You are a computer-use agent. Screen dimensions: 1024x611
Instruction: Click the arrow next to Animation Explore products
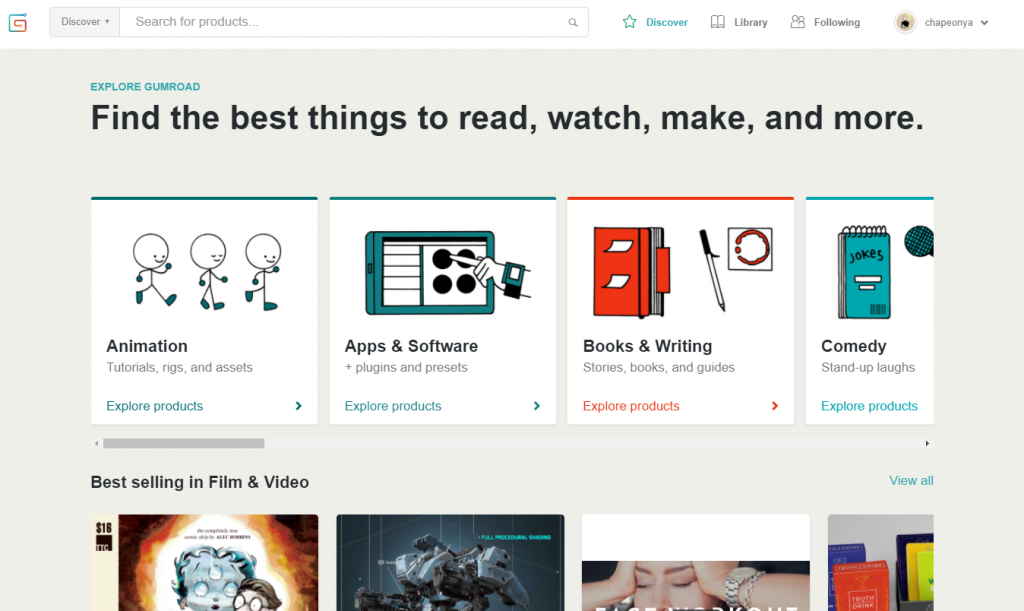click(298, 406)
